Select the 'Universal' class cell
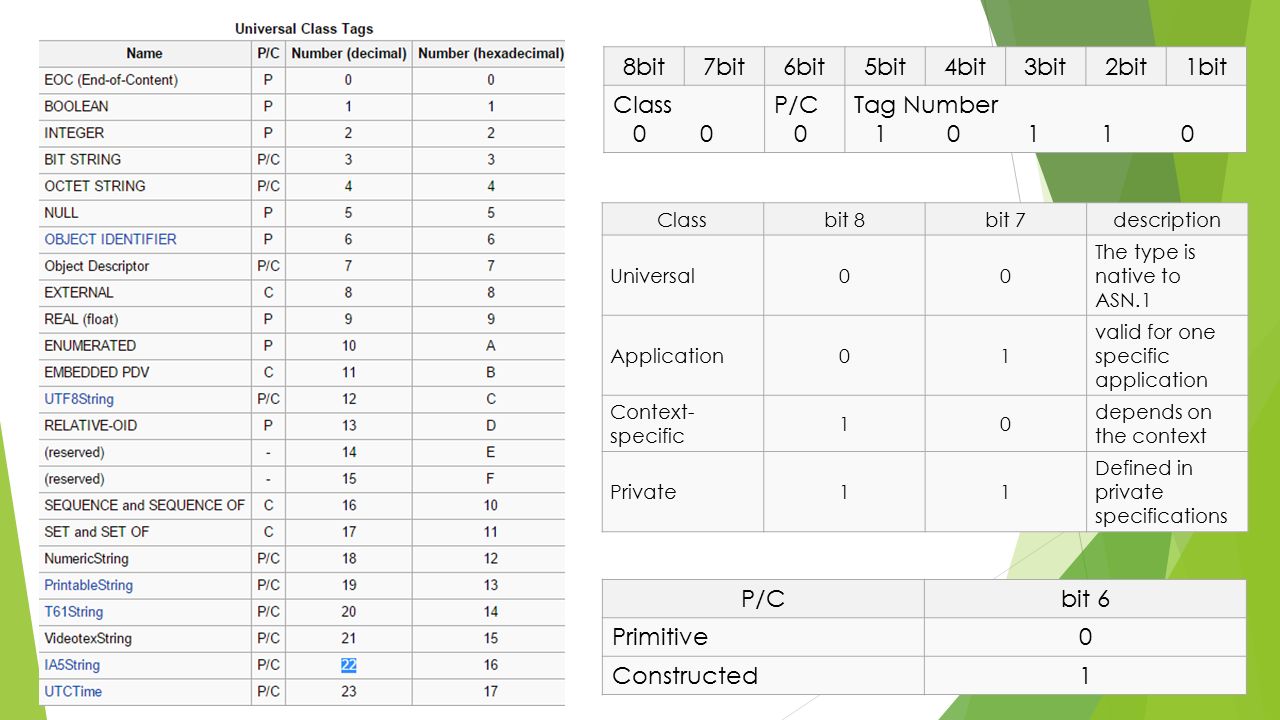Image resolution: width=1280 pixels, height=720 pixels. 683,276
